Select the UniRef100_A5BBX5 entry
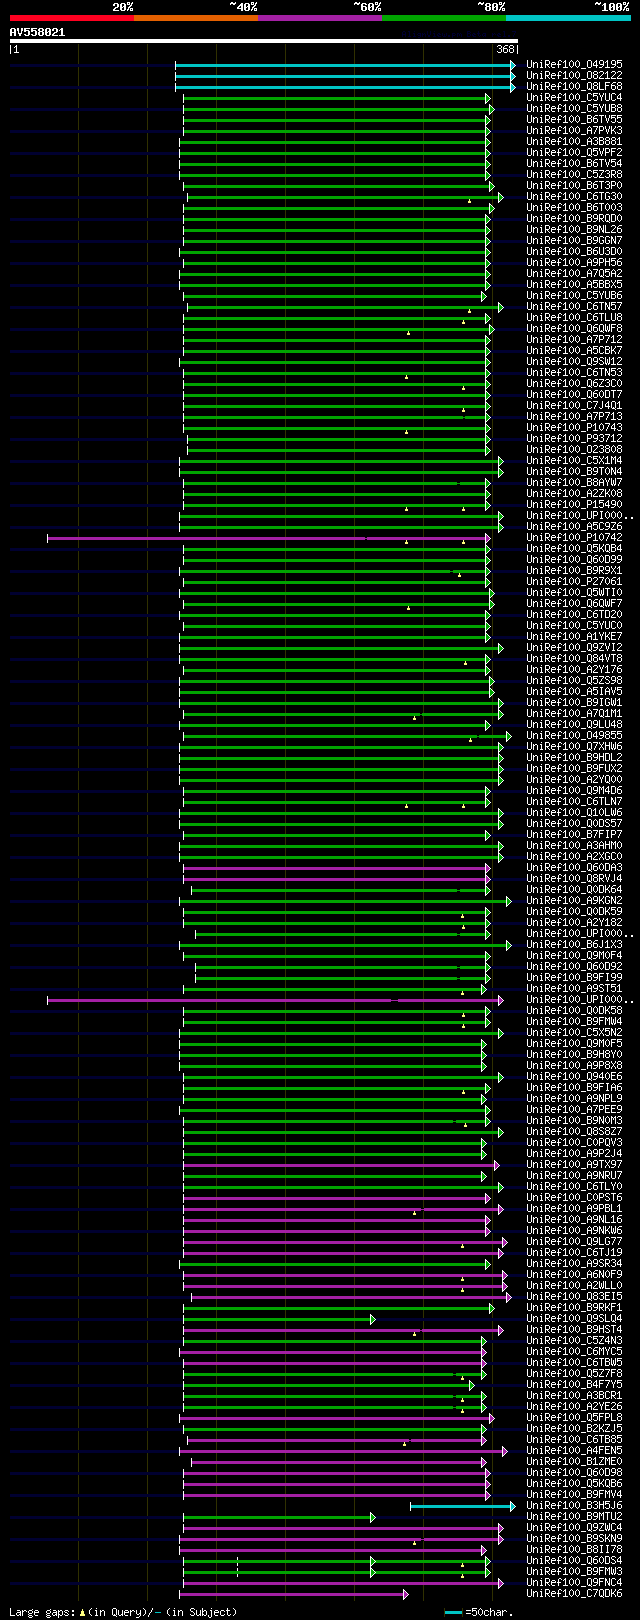Image resolution: width=640 pixels, height=1620 pixels. 574,285
